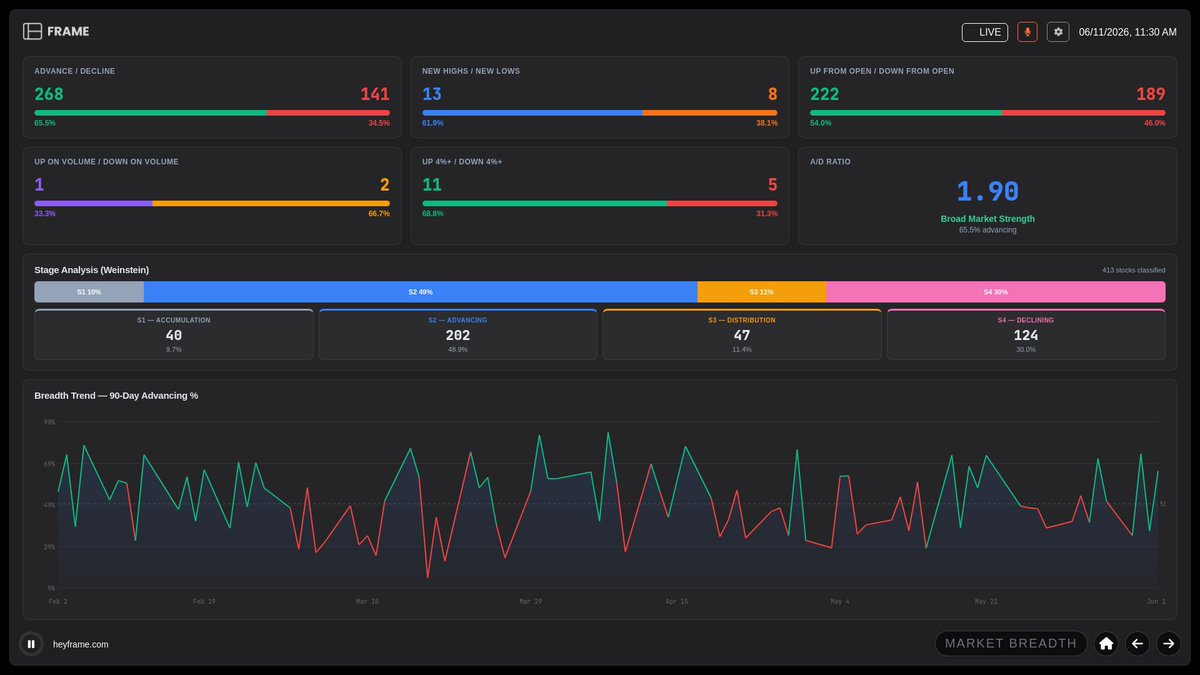Click down from open value 189
The width and height of the screenshot is (1200, 675).
click(1151, 94)
